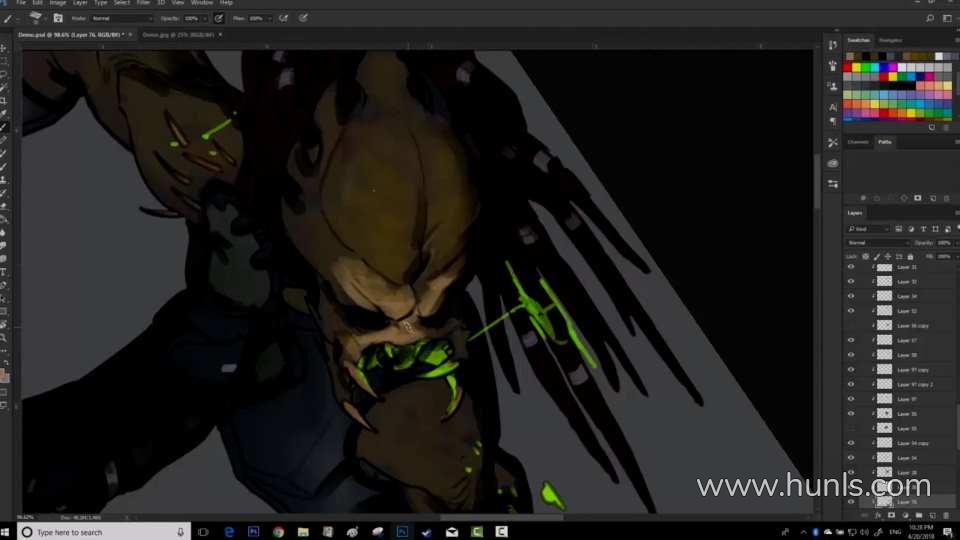The height and width of the screenshot is (540, 960).
Task: Open the Brush Settings panel from options bar
Action: click(58, 18)
